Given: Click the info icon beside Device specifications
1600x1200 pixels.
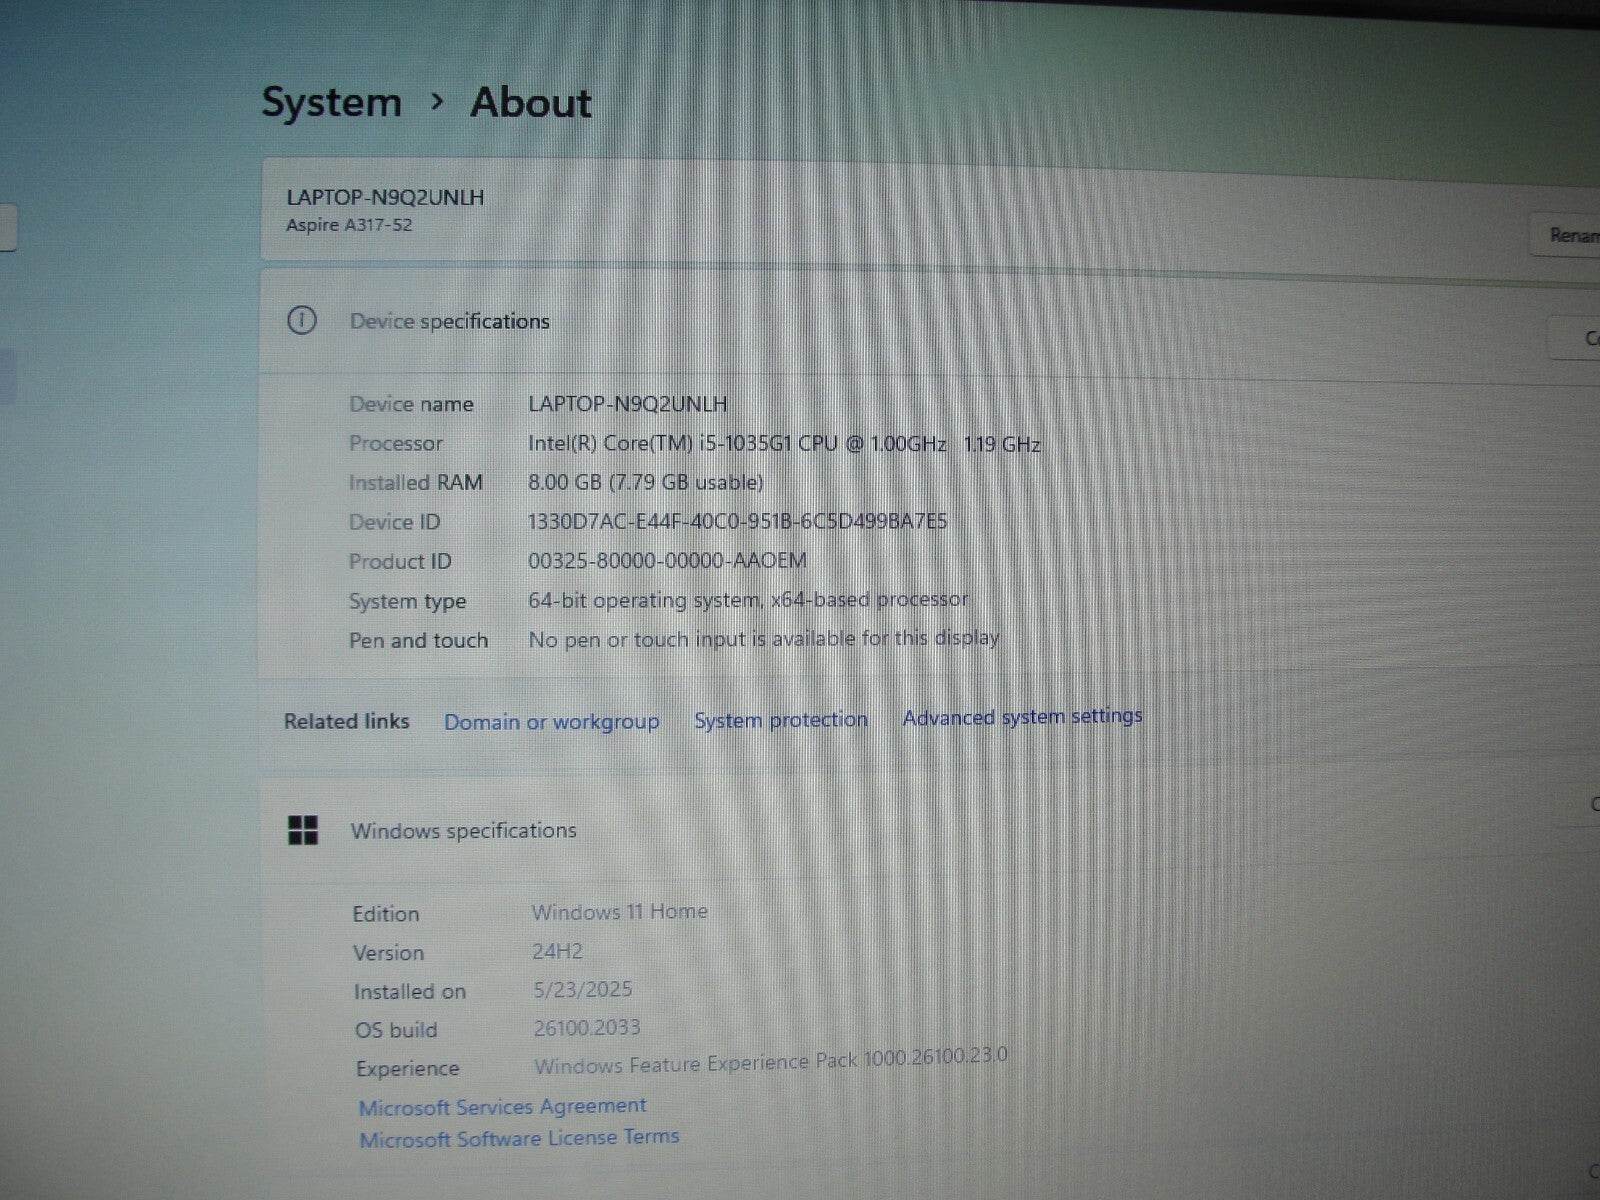Looking at the screenshot, I should (x=303, y=322).
